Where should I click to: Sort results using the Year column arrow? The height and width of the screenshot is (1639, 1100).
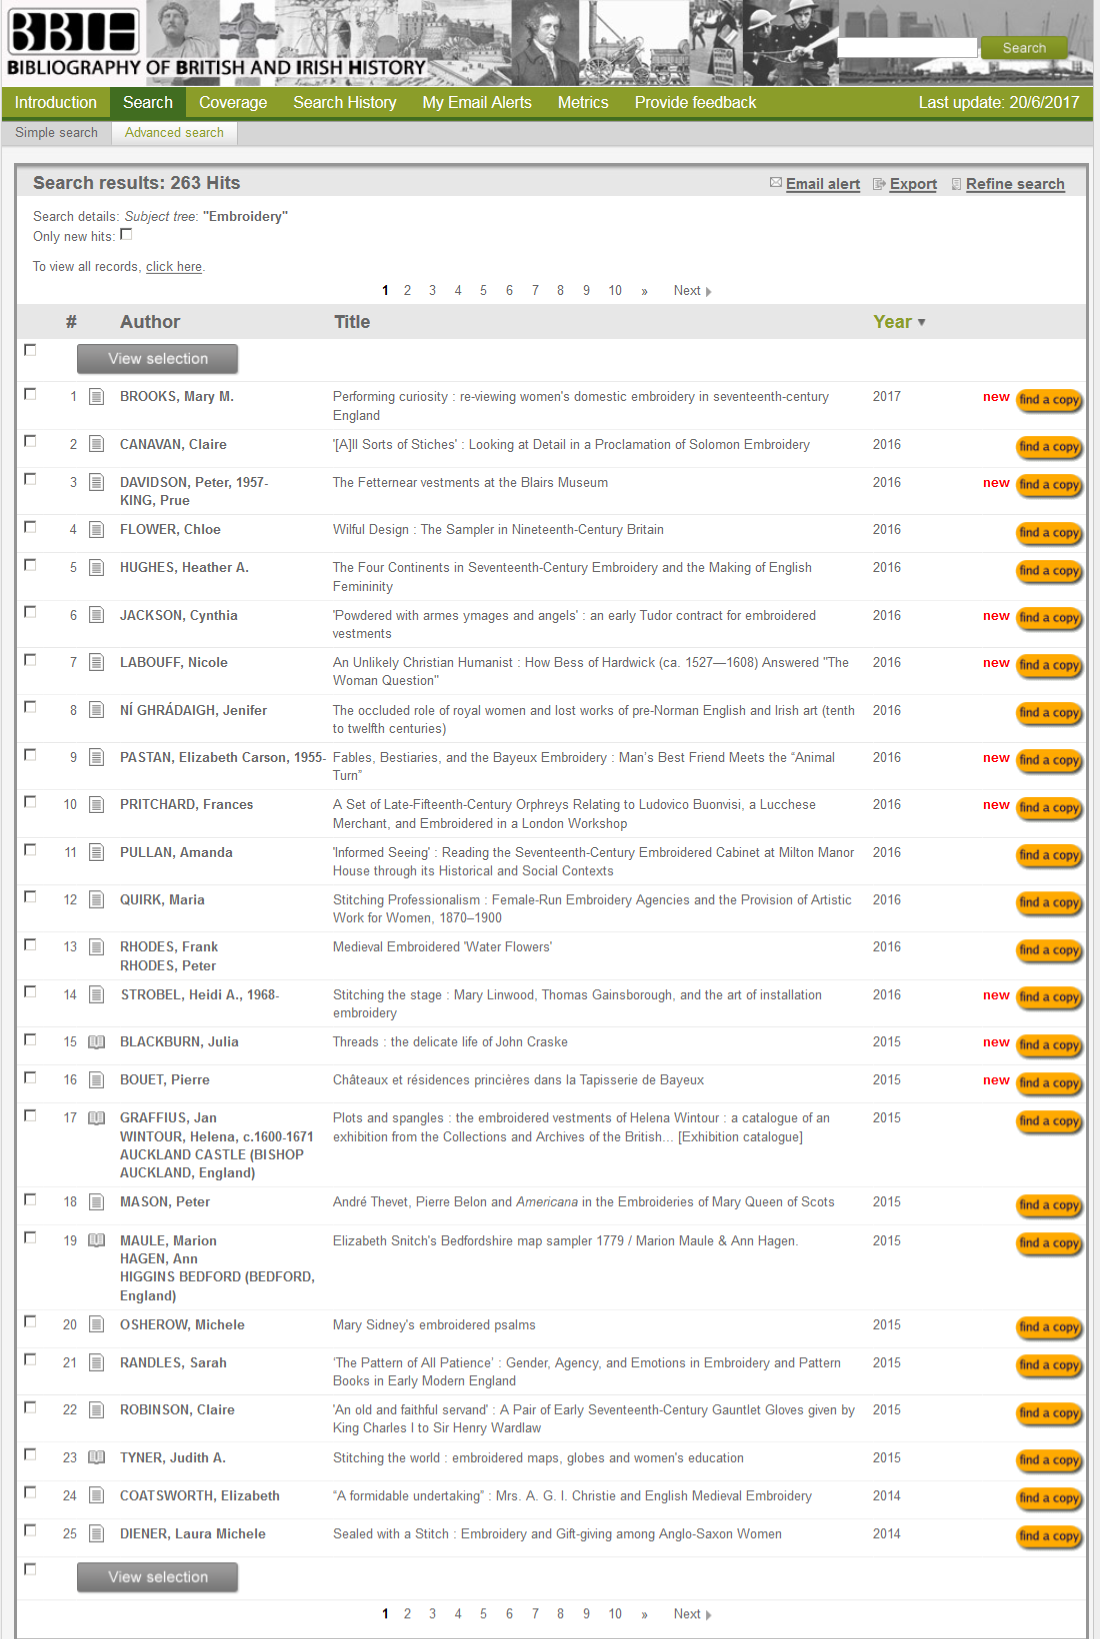tap(921, 323)
